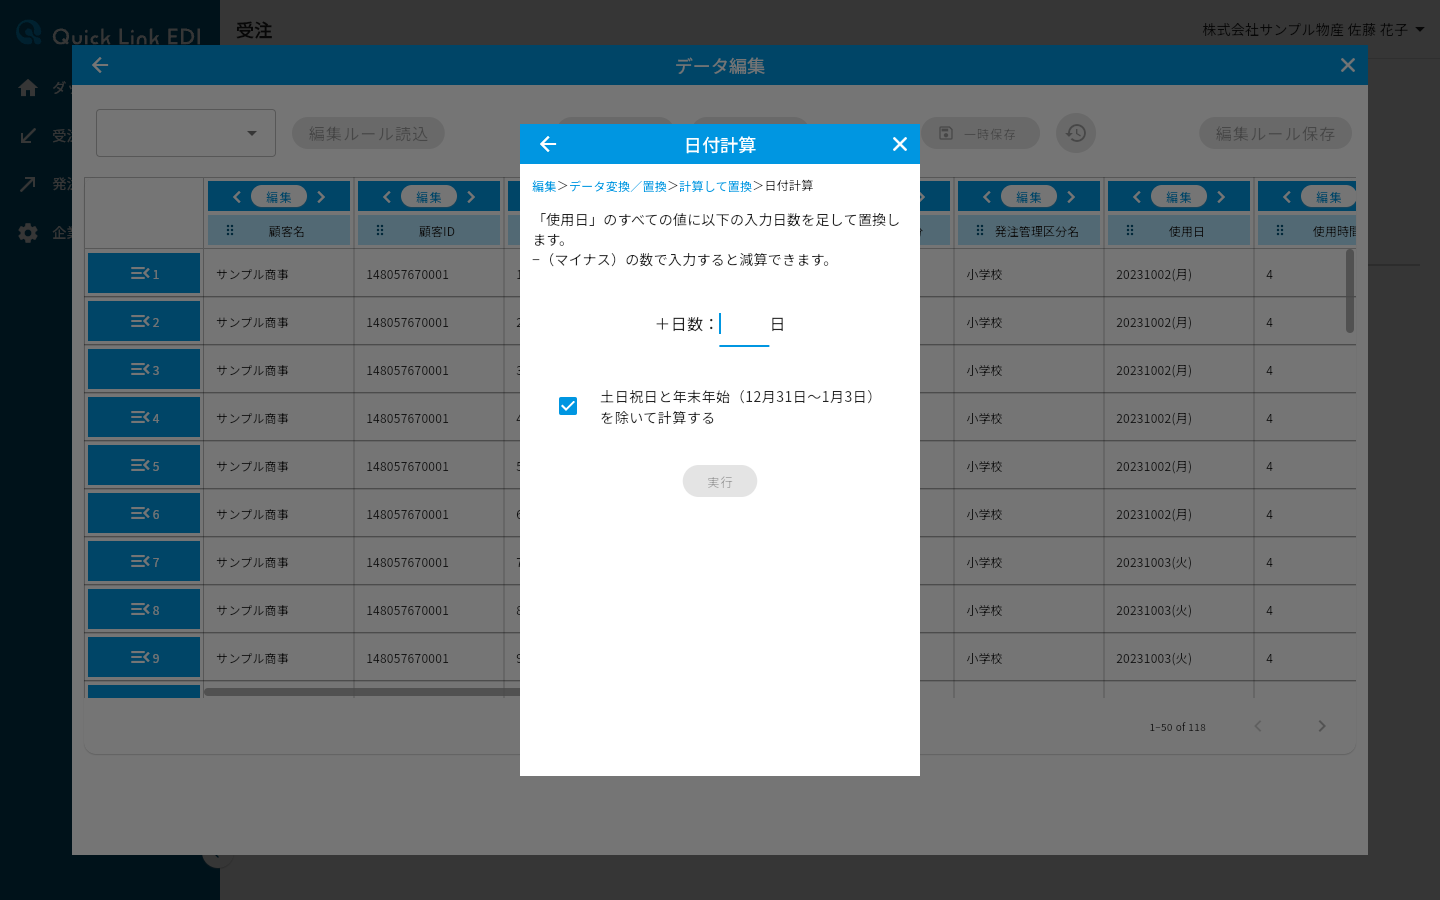Click the table's horizontal scrollbar

tap(362, 691)
